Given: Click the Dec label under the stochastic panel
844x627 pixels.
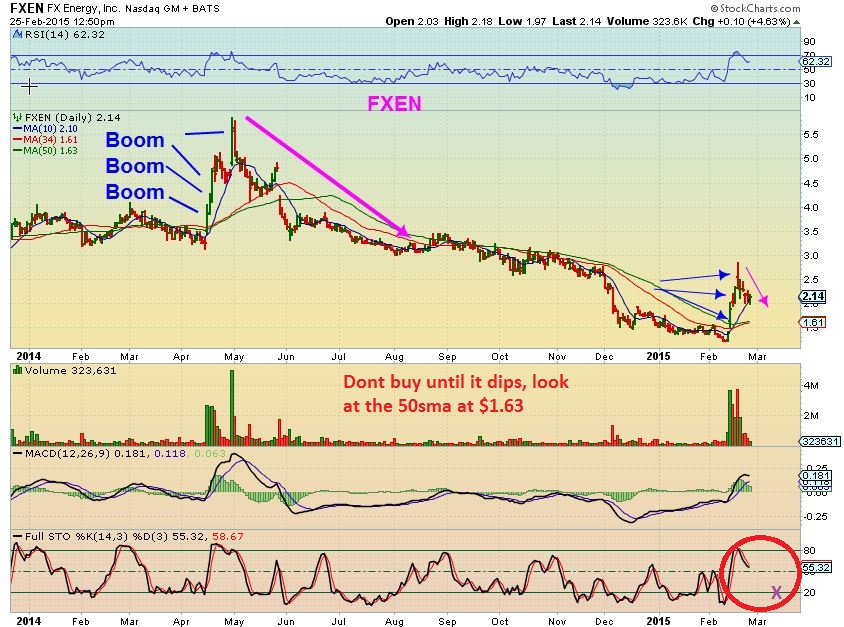Looking at the screenshot, I should coord(604,621).
